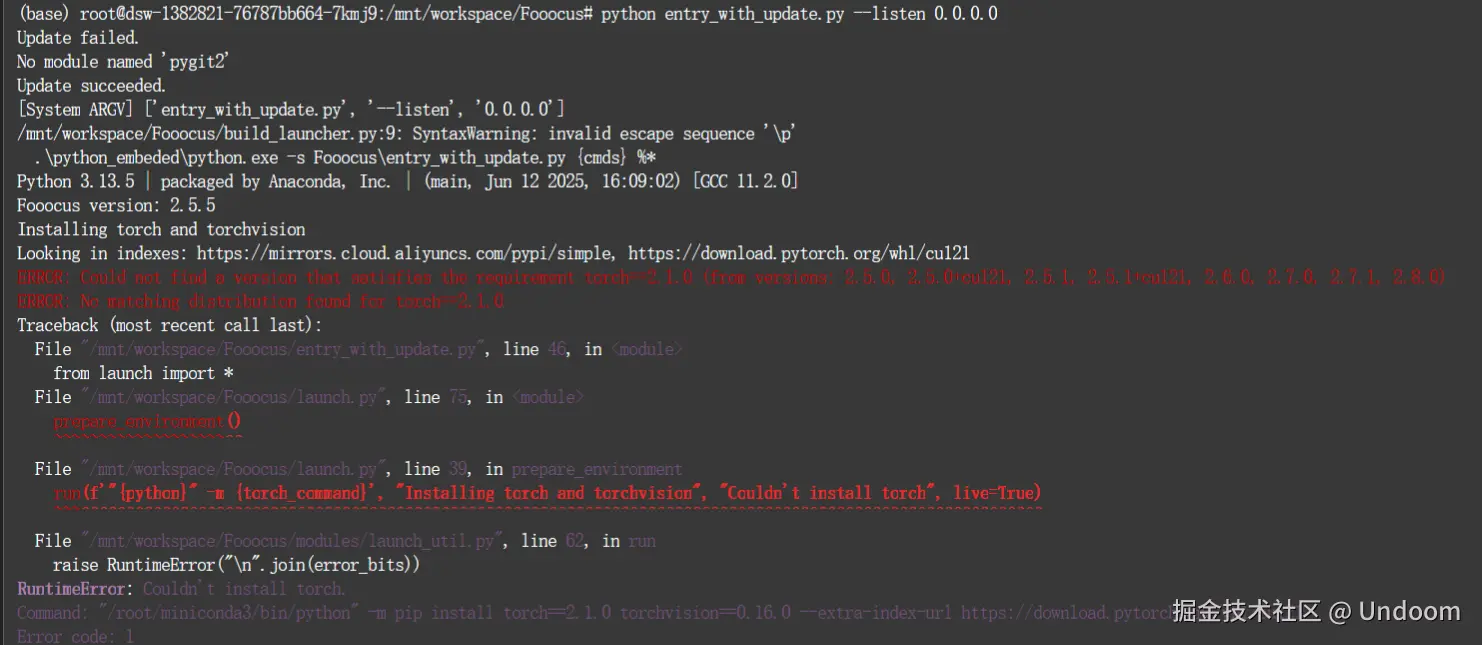Image resolution: width=1482 pixels, height=645 pixels.
Task: Click the 'Fooocus version: 2.5.5' text
Action: [x=116, y=205]
